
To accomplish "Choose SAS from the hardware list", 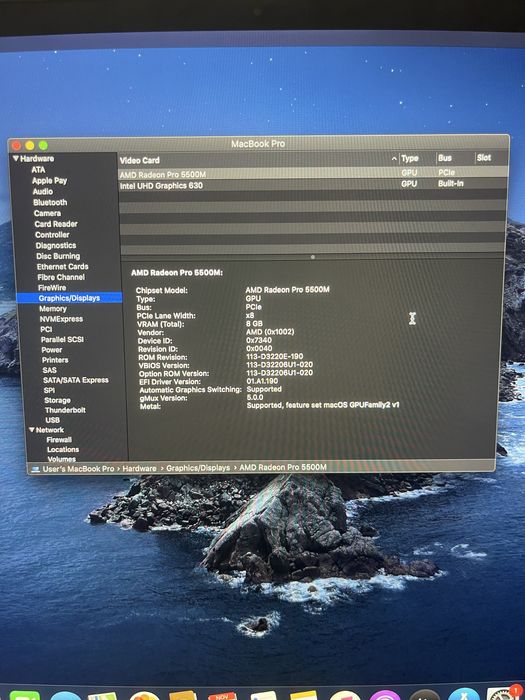I will coord(50,370).
